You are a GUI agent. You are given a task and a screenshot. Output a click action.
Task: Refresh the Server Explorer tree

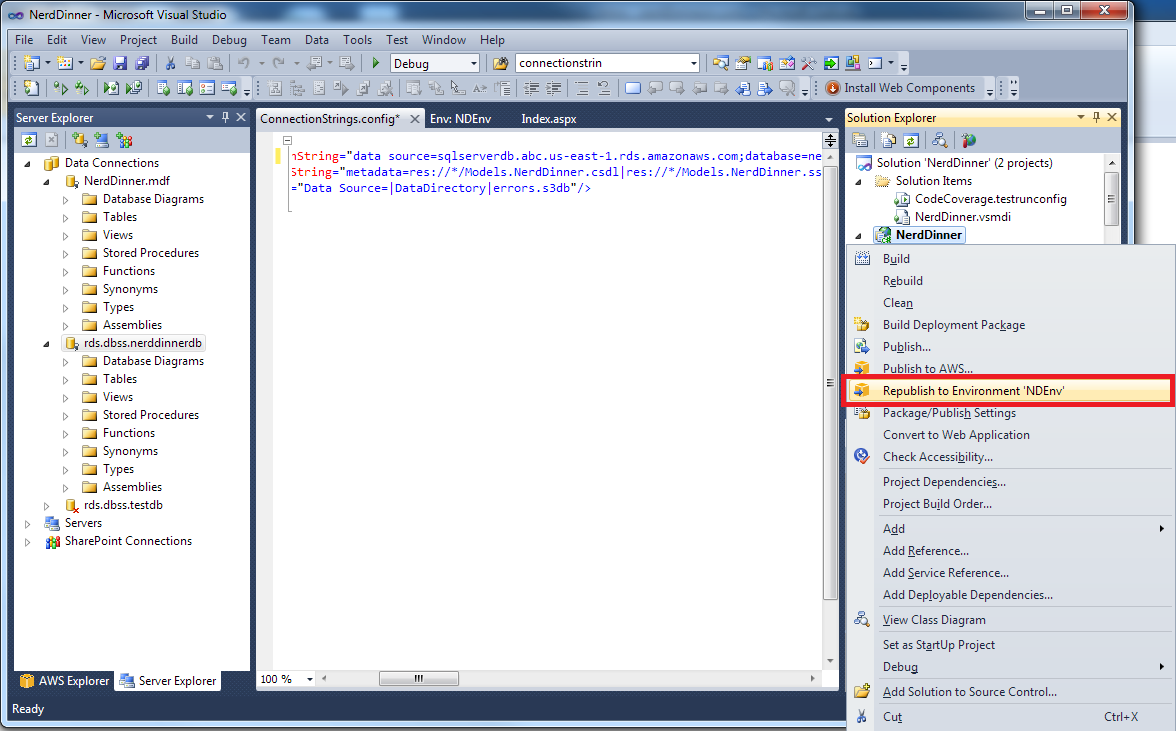29,140
